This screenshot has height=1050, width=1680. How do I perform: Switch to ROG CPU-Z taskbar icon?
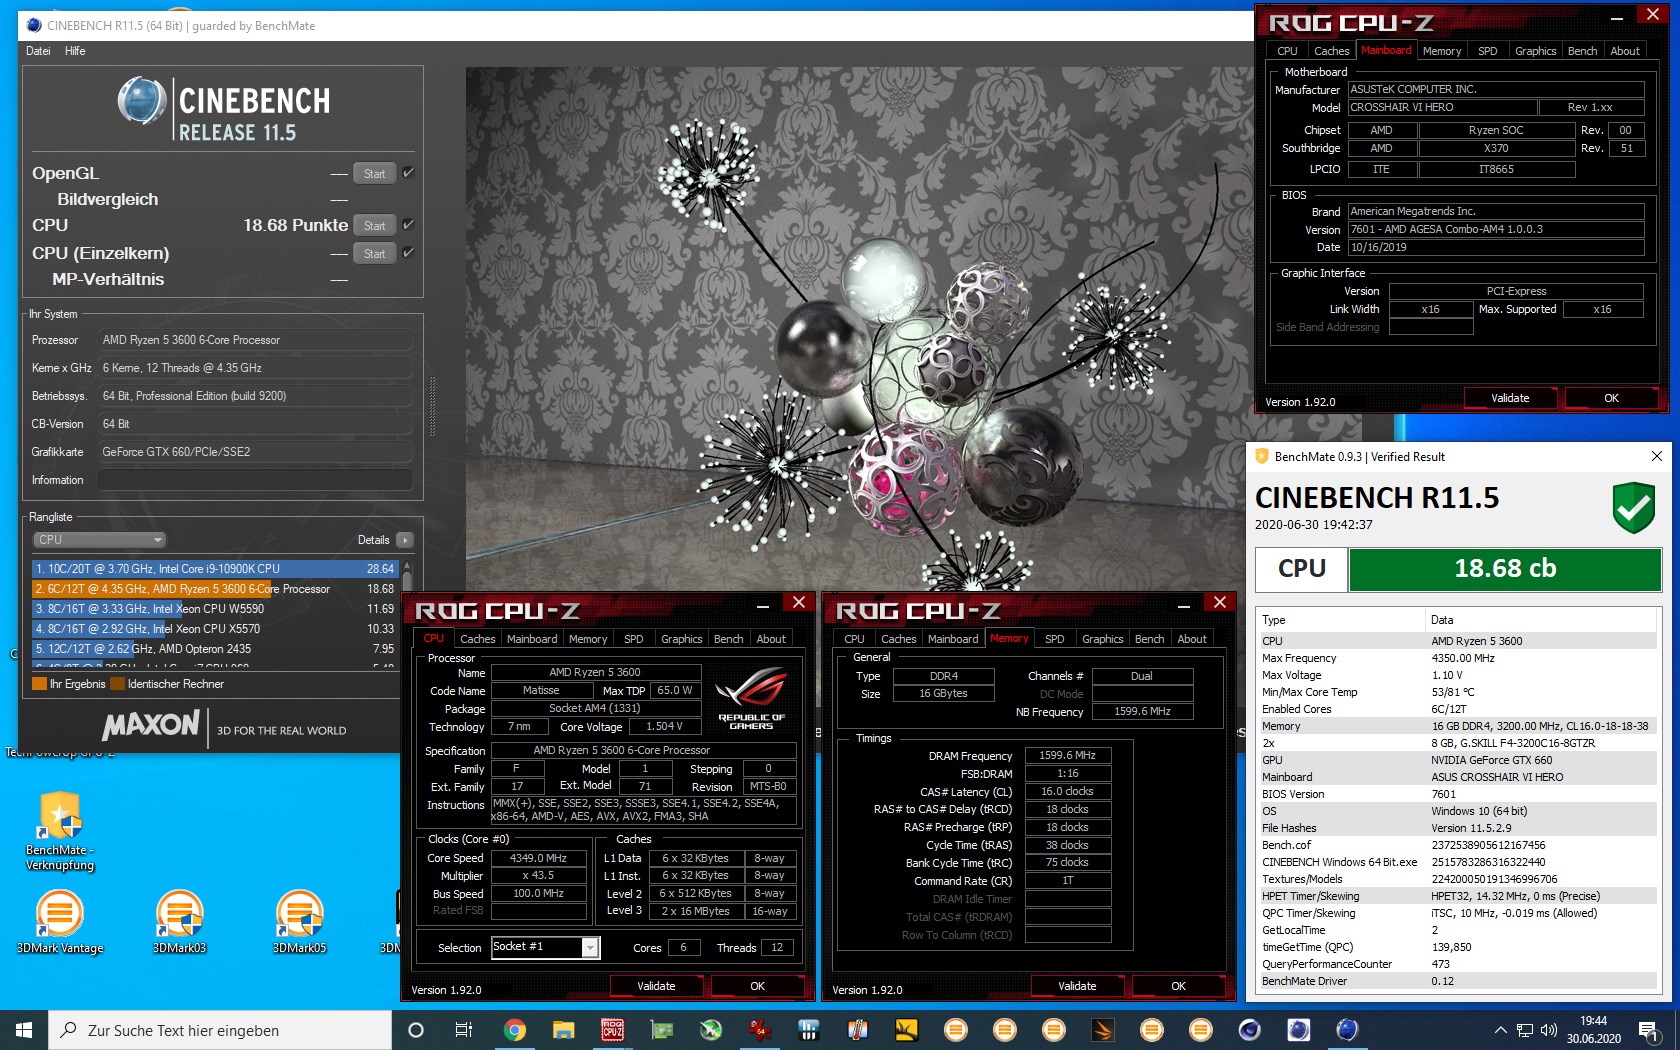[612, 1030]
